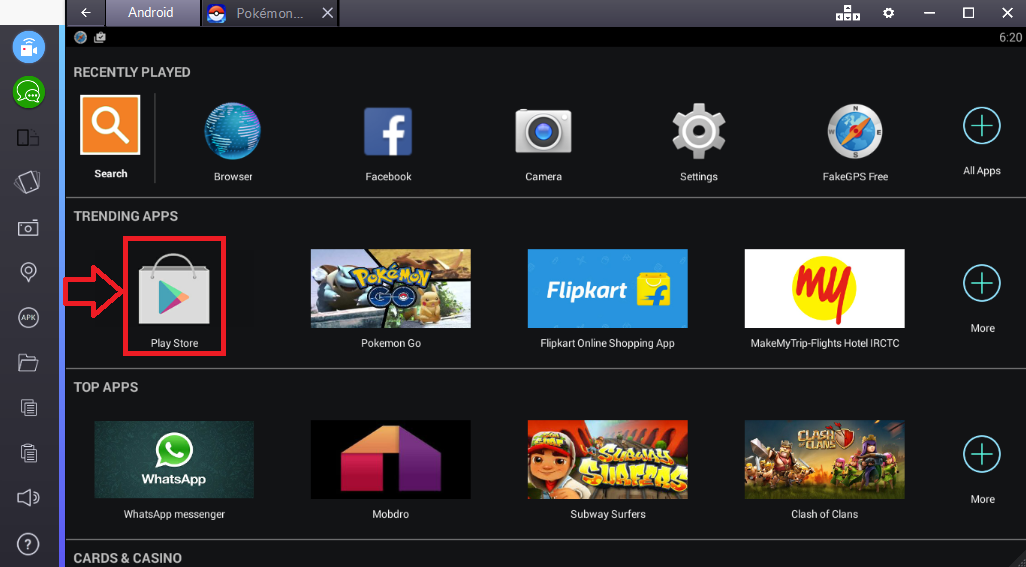Launch the Facebook app
This screenshot has width=1026, height=567.
(388, 132)
